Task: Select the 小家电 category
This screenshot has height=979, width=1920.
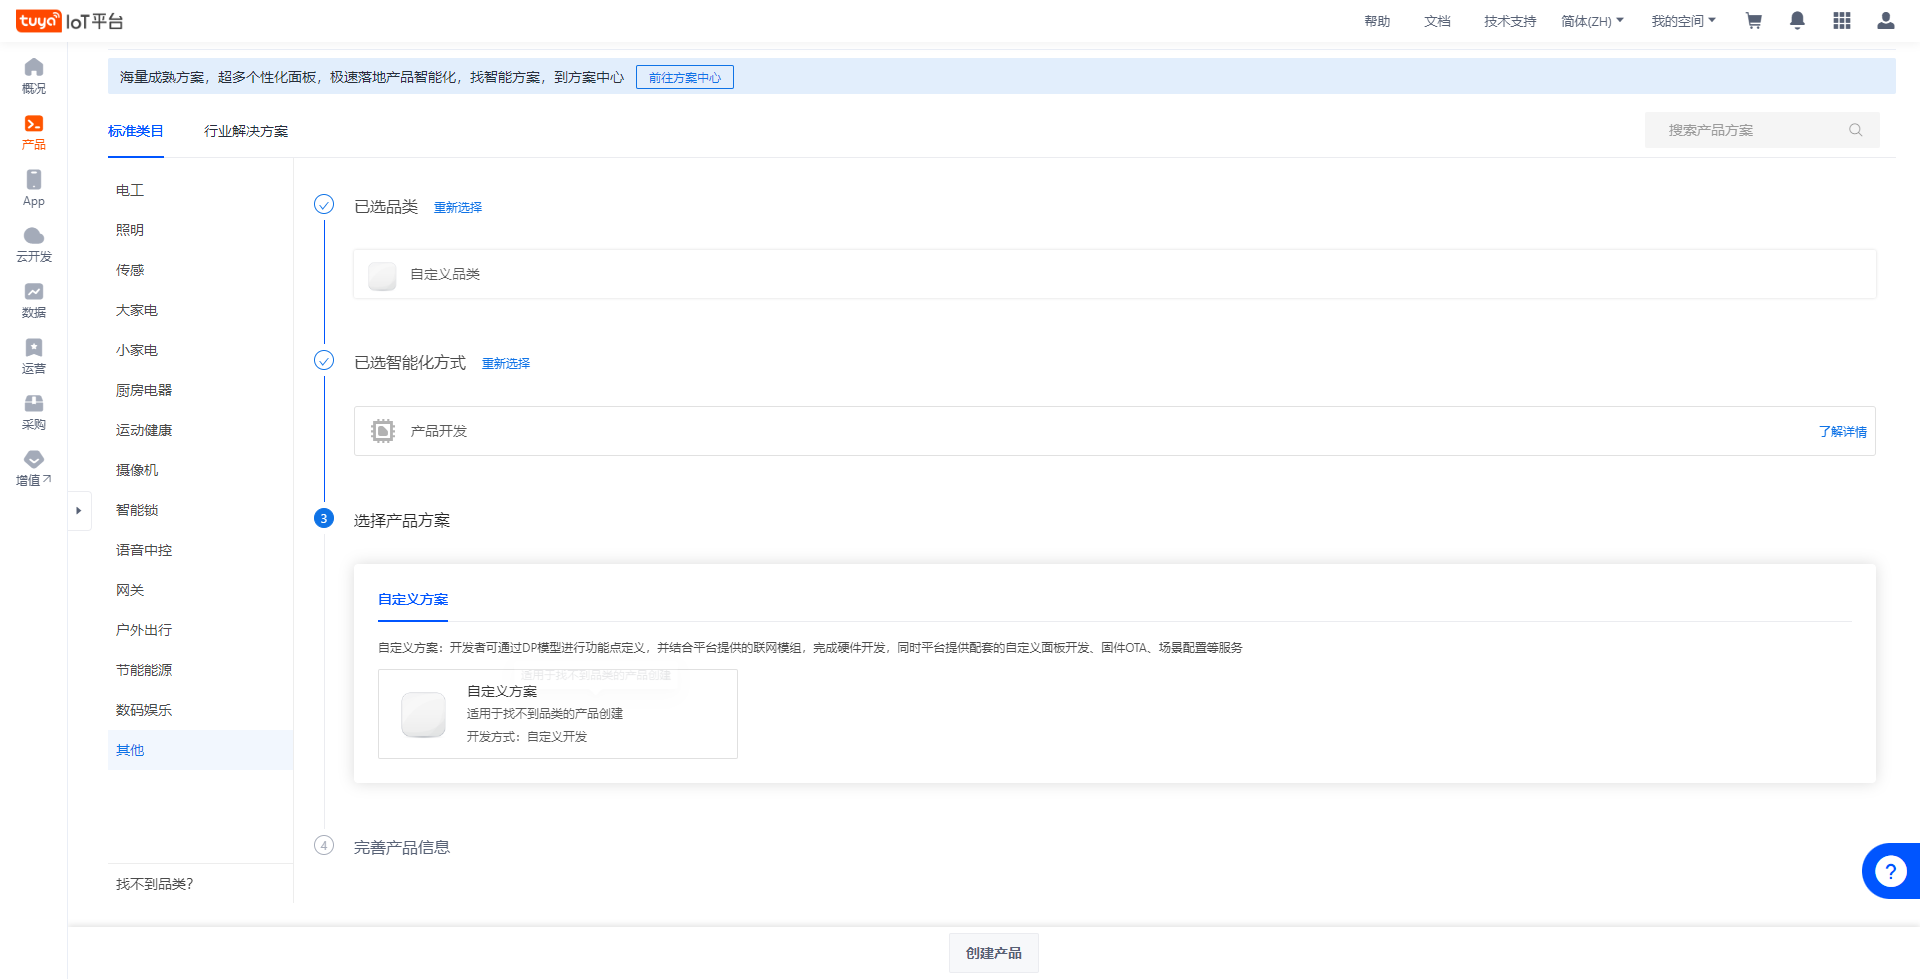Action: (200, 350)
